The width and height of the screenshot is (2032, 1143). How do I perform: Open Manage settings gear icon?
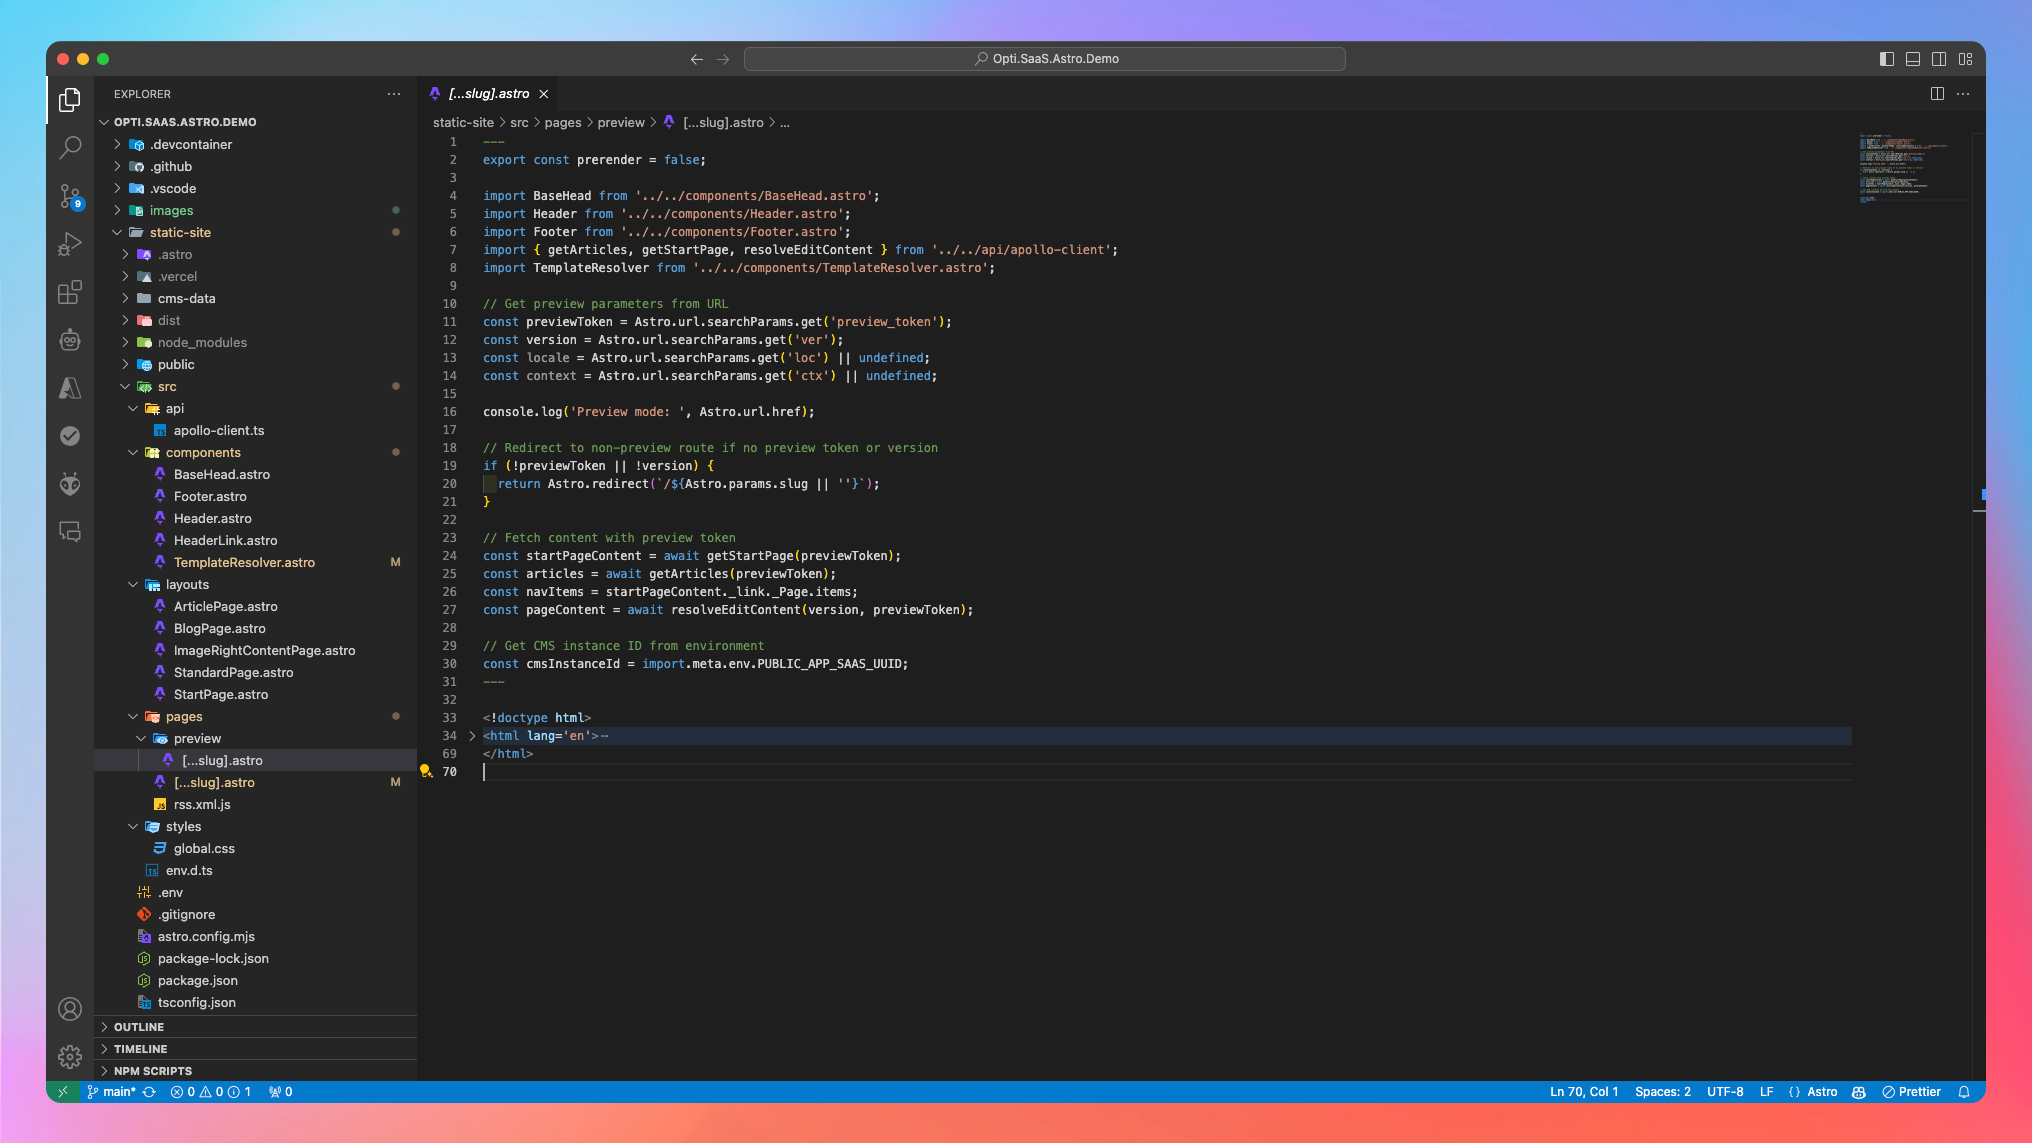70,1056
